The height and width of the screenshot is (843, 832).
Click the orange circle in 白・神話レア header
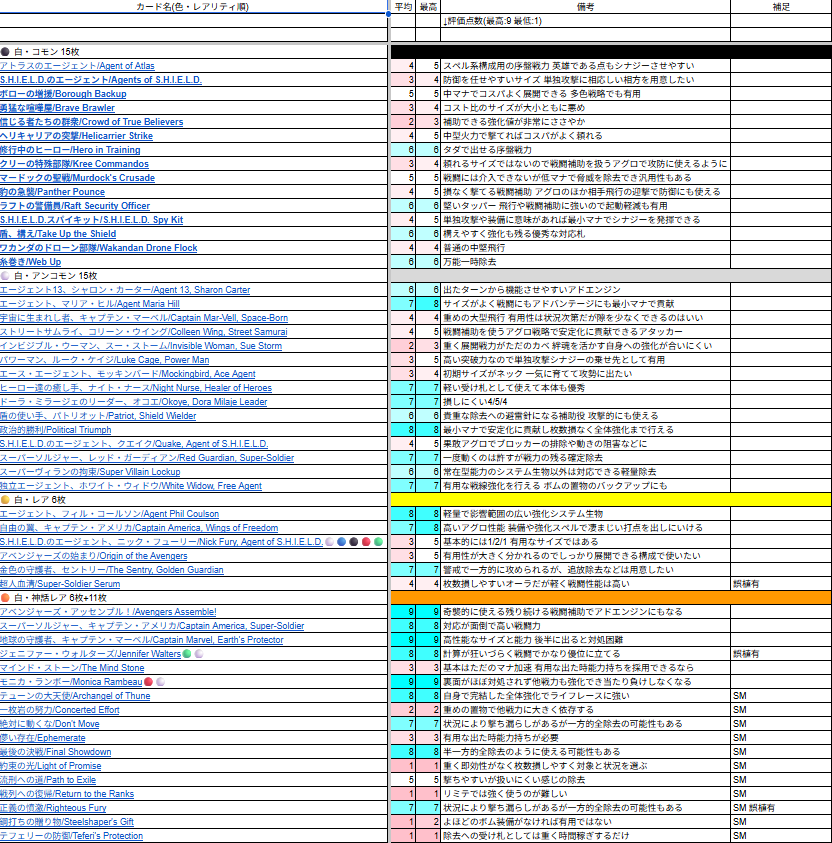click(5, 597)
